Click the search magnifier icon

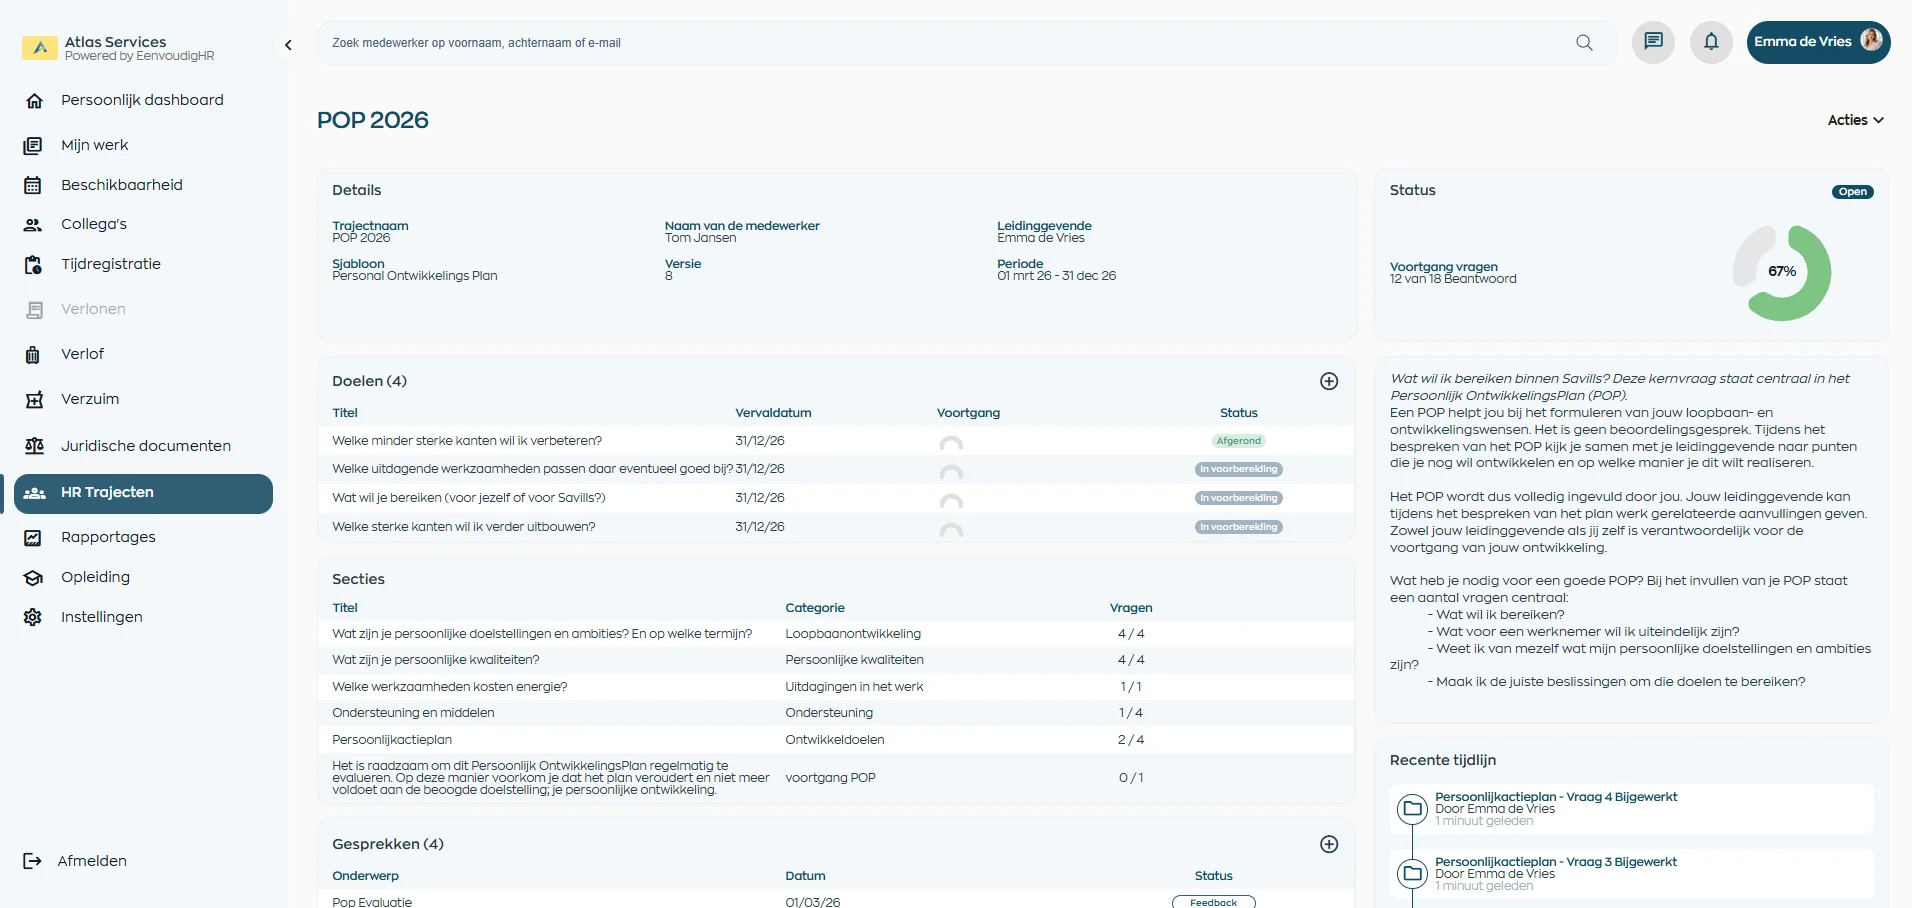pyautogui.click(x=1584, y=43)
